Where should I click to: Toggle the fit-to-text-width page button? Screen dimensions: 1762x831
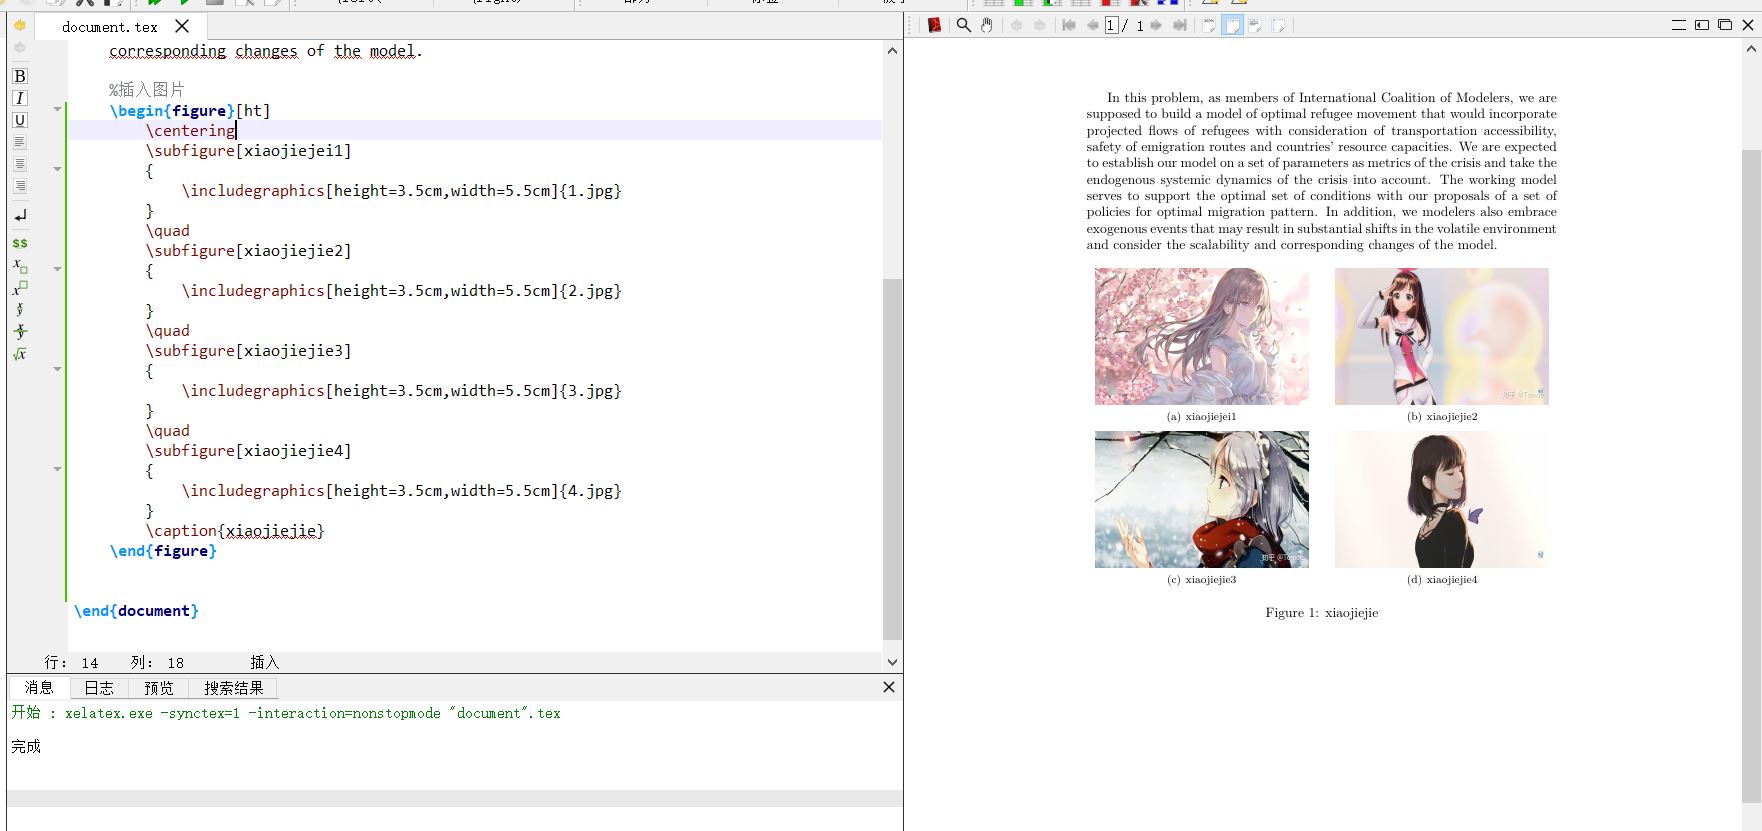1255,25
